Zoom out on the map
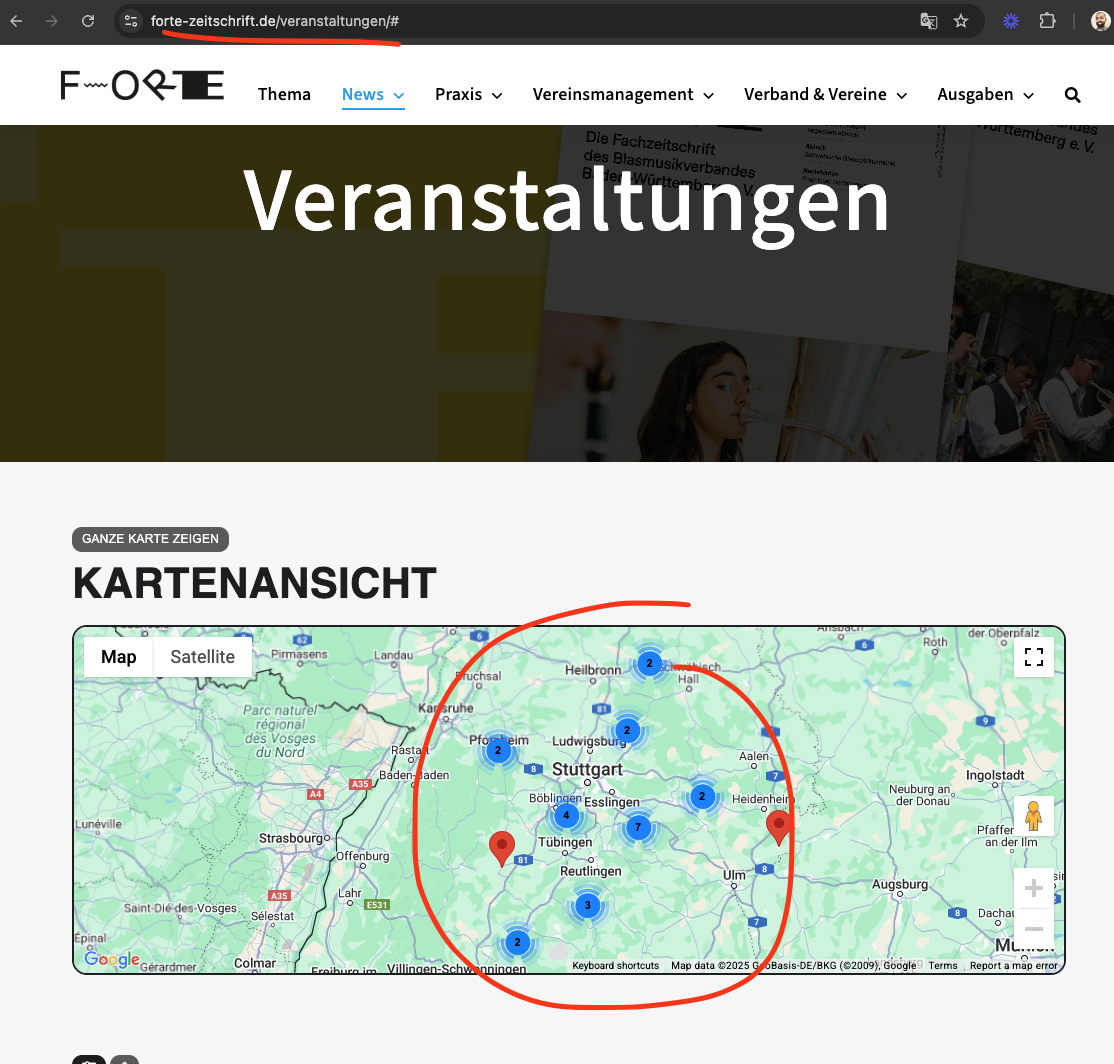Viewport: 1114px width, 1064px height. 1034,928
